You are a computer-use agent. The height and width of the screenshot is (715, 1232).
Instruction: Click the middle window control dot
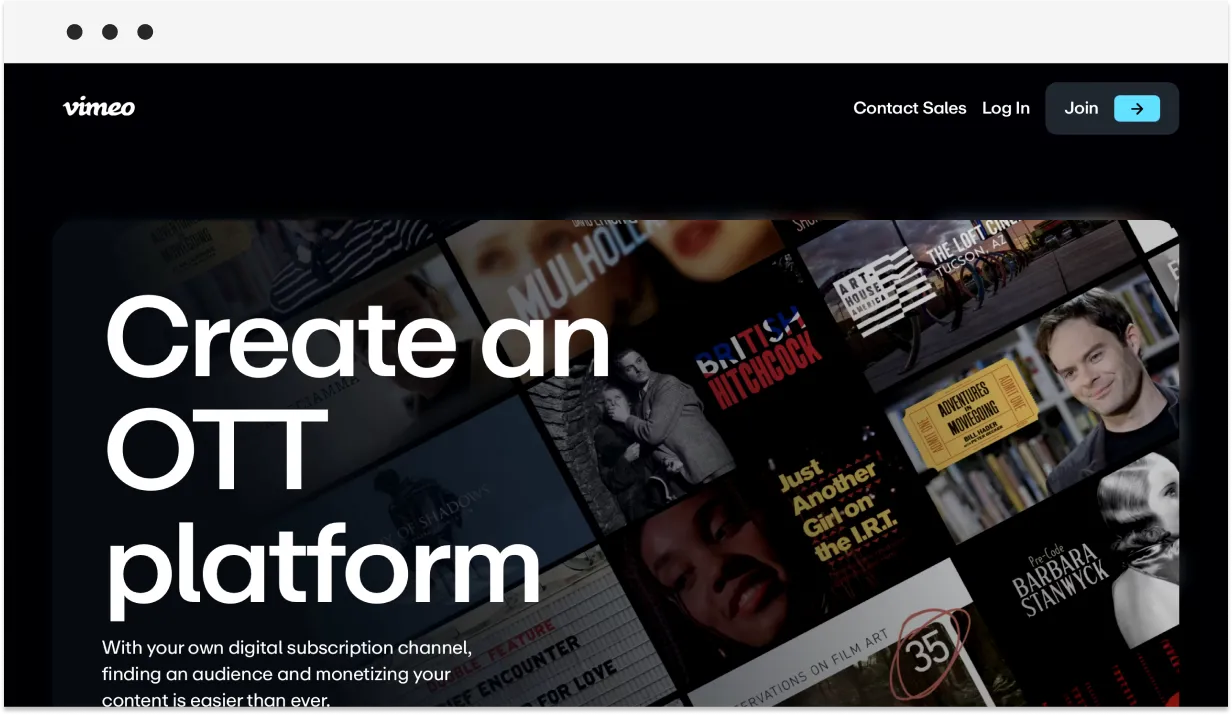(x=110, y=32)
